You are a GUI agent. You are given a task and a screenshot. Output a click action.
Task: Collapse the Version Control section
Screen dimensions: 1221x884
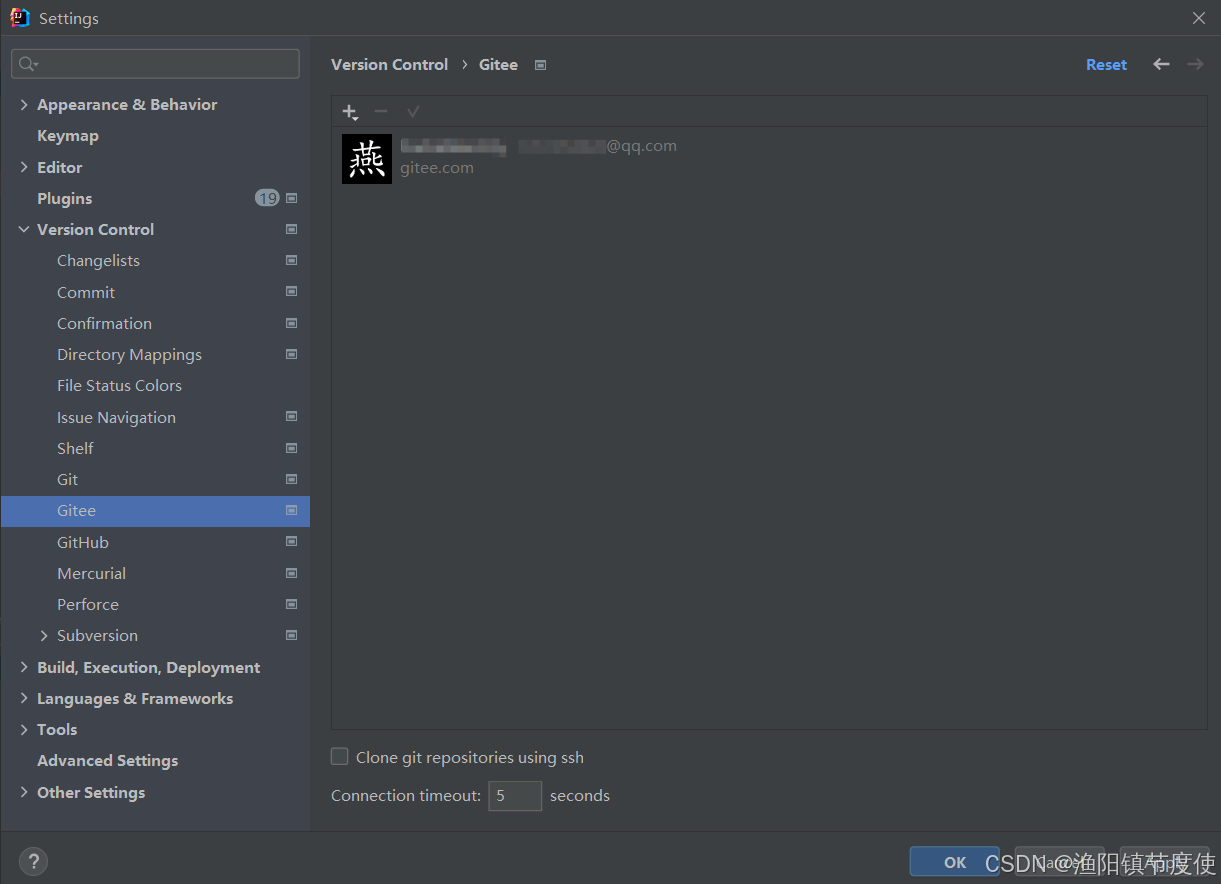[24, 229]
